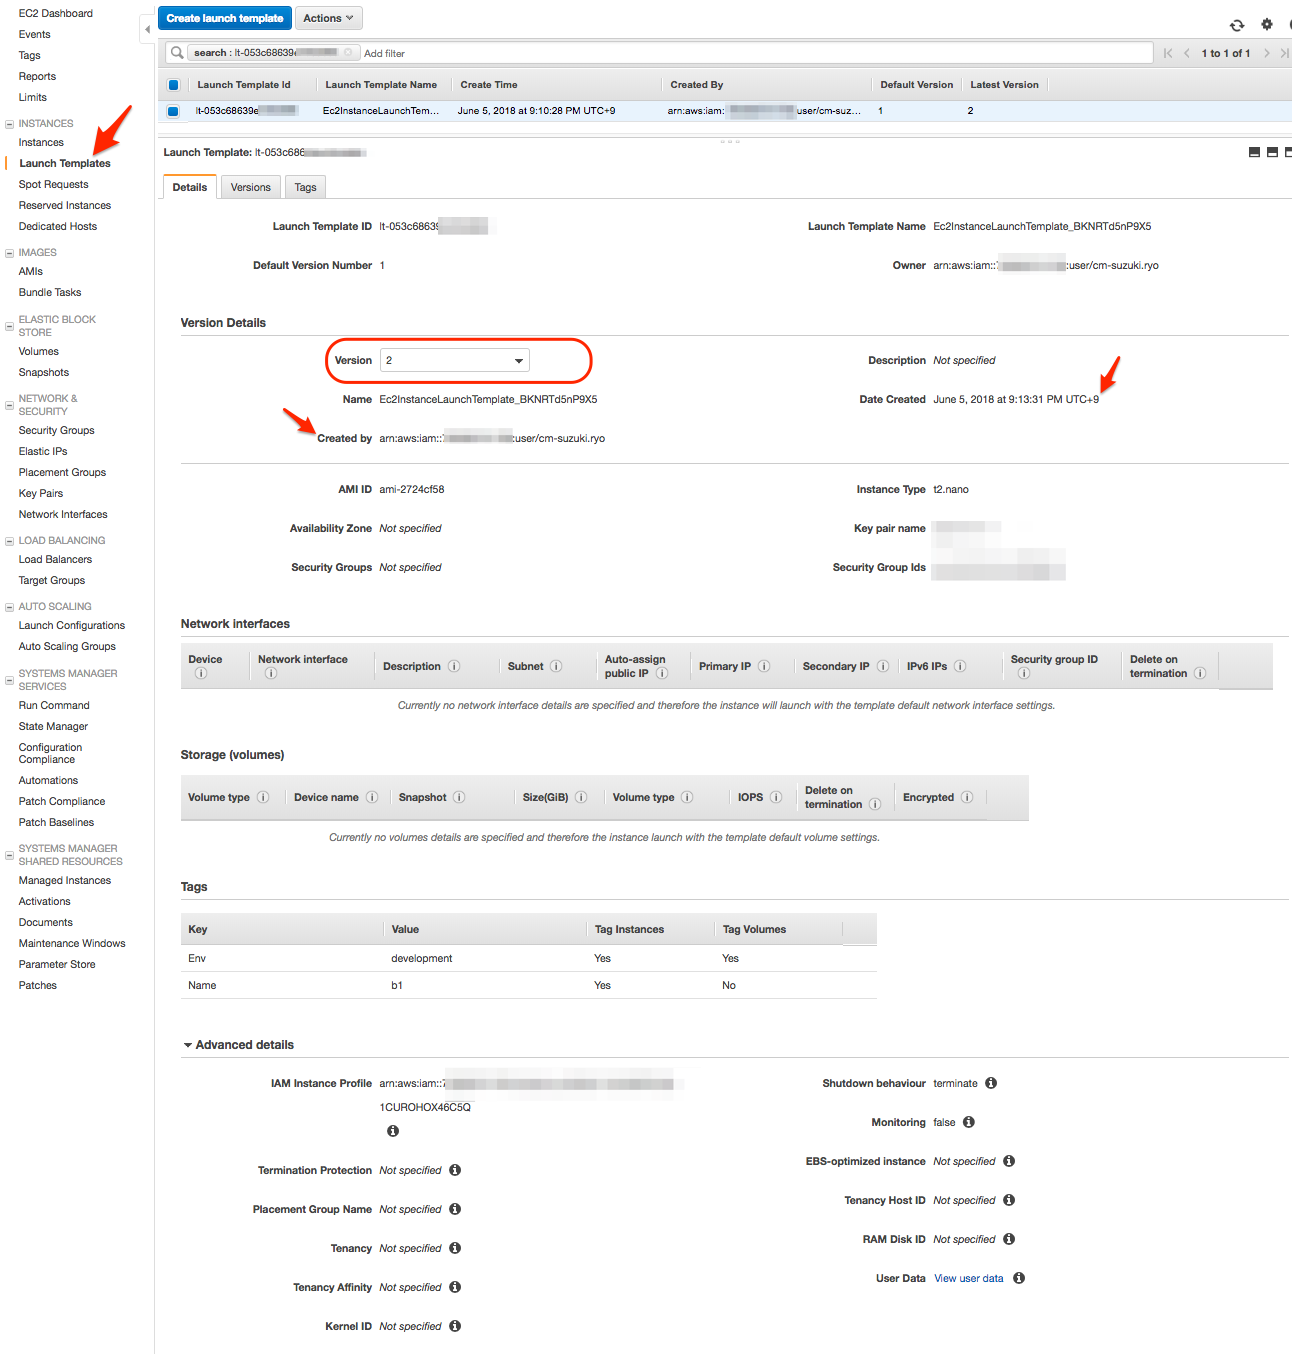The height and width of the screenshot is (1354, 1292).
Task: Click the info icon under IAM Instance Profile
Action: (392, 1130)
